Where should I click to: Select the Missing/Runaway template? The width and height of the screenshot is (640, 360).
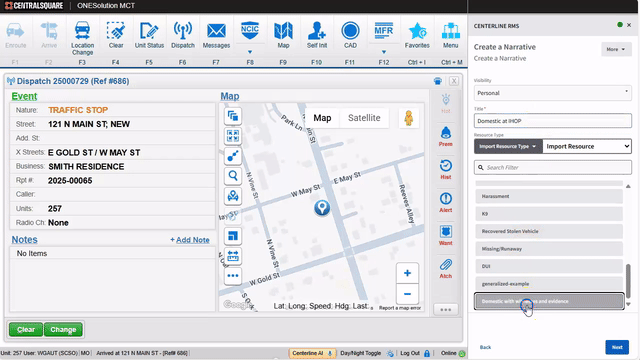(x=549, y=249)
